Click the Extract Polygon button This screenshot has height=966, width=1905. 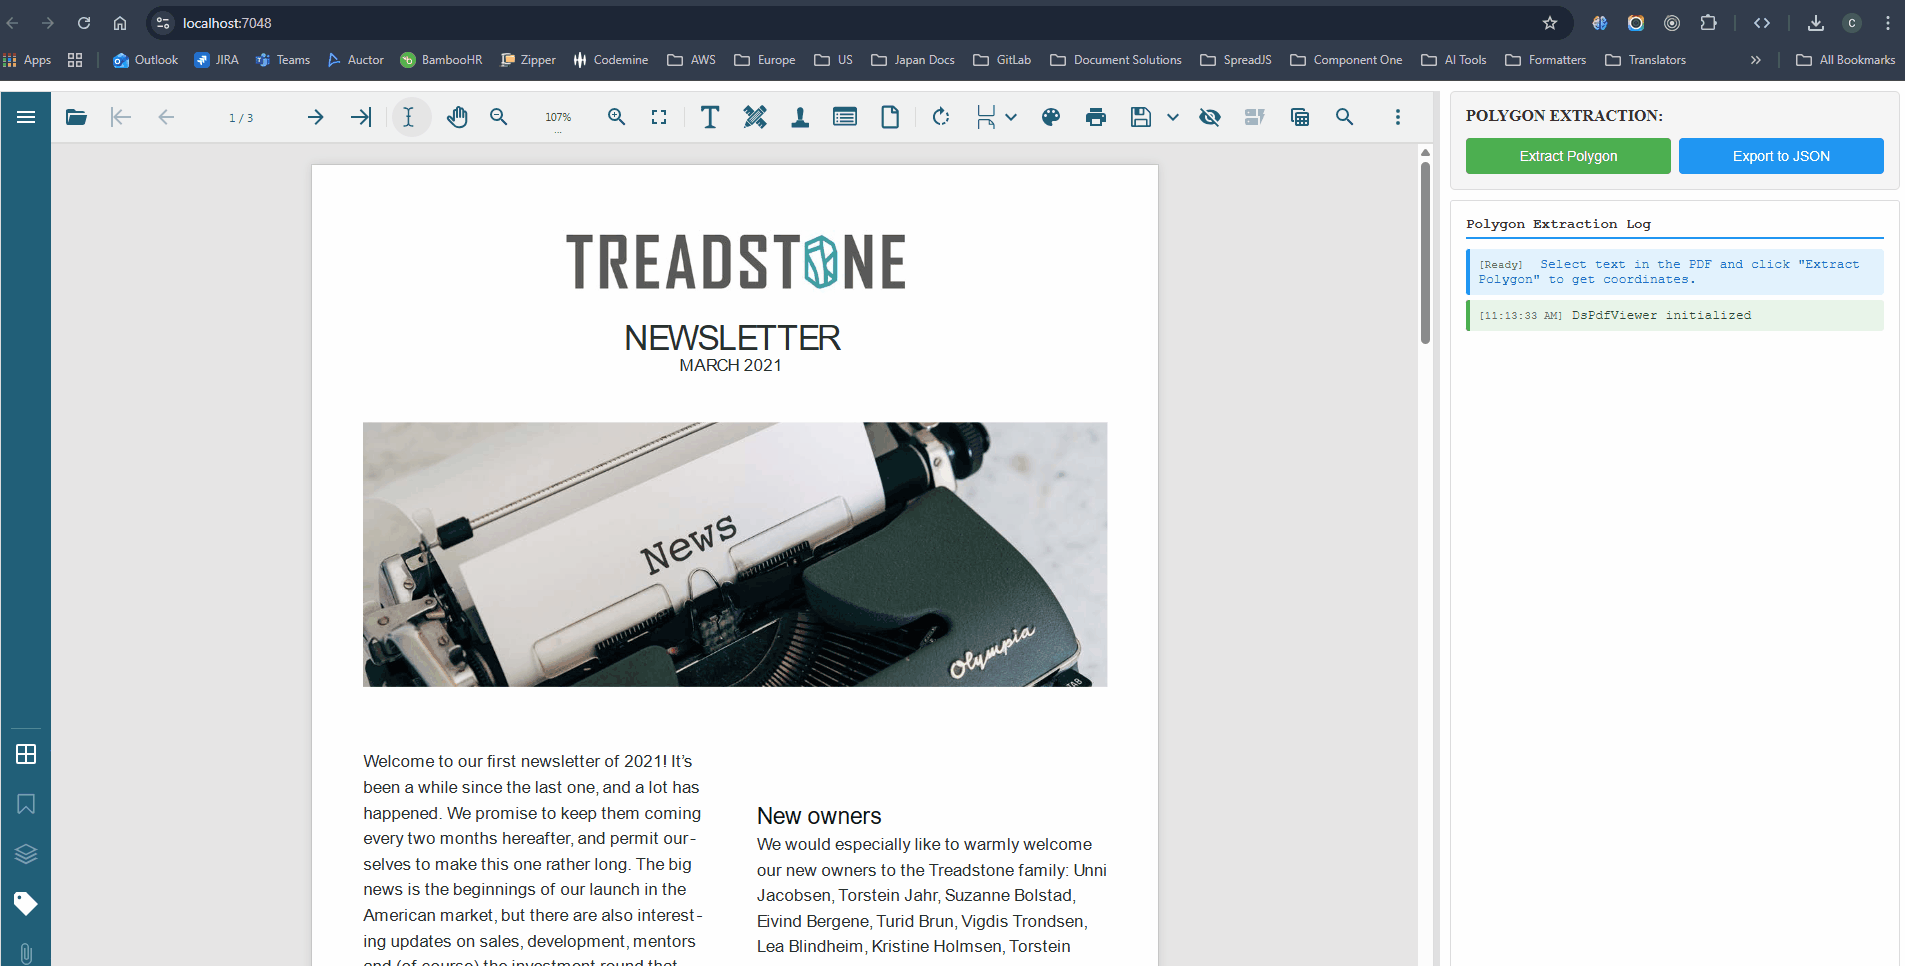coord(1567,156)
